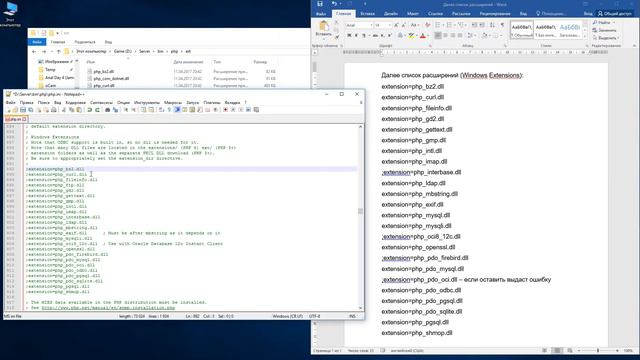Decrease font size in Word

(404, 25)
